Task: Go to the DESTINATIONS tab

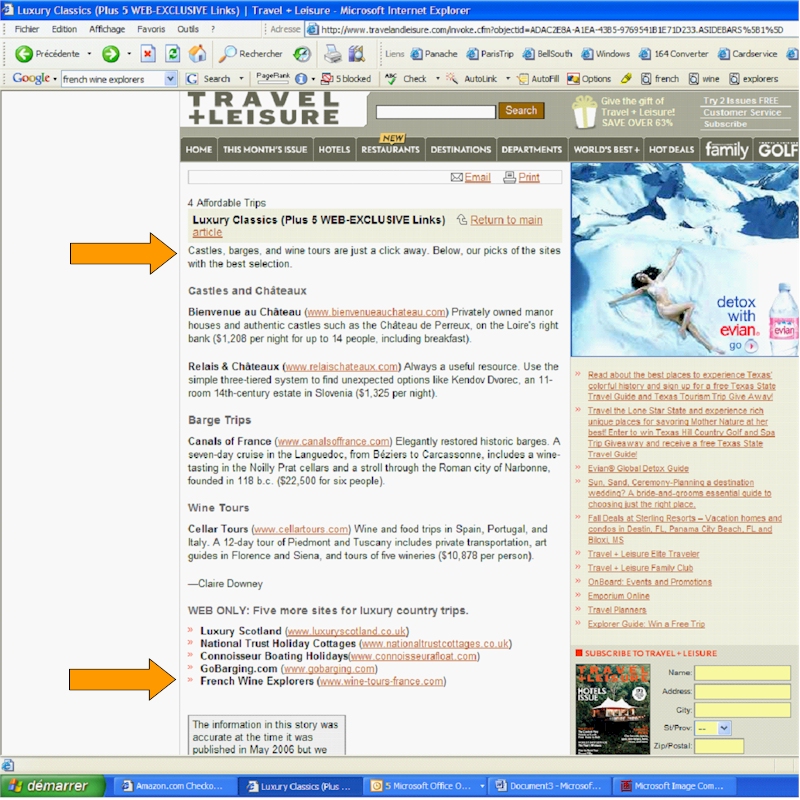Action: coord(461,149)
